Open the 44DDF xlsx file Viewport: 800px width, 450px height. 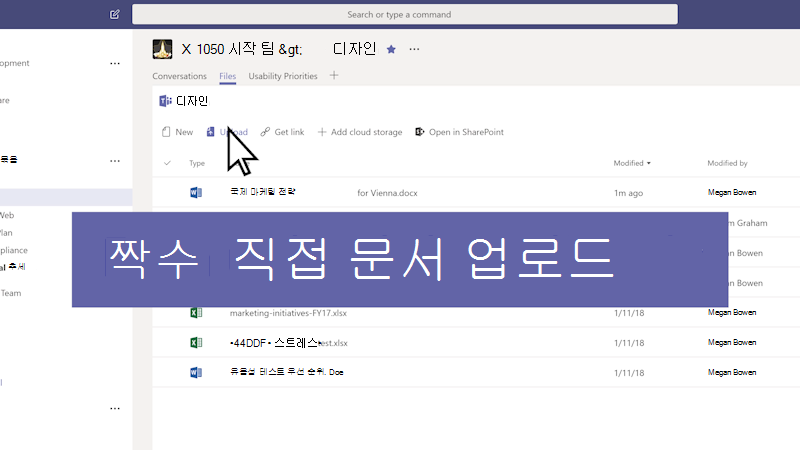[289, 343]
